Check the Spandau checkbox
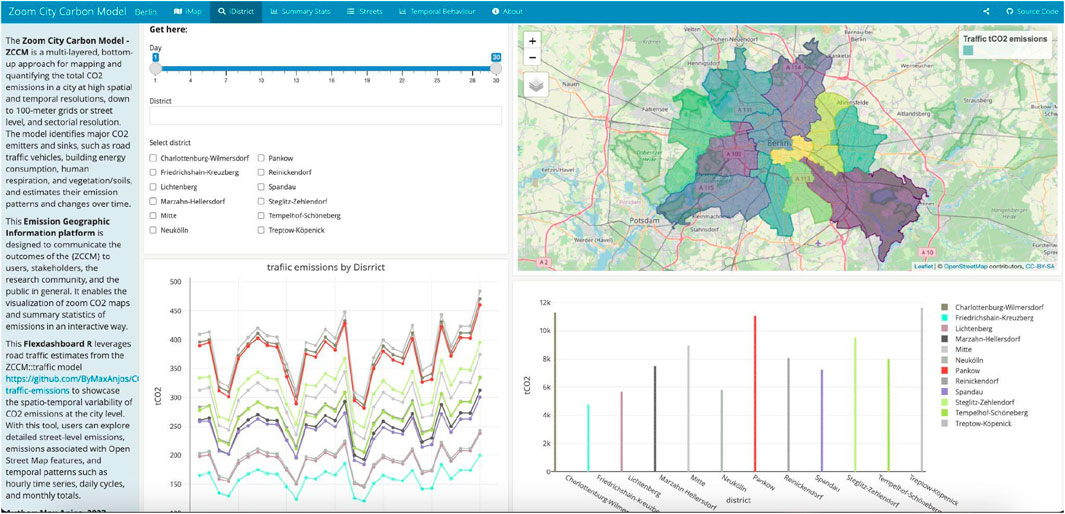 [261, 187]
